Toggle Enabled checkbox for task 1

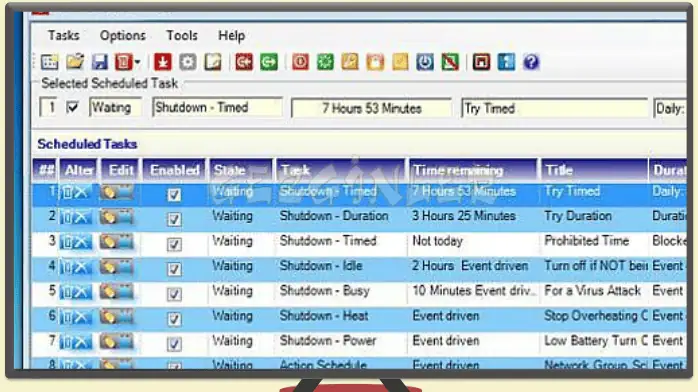pyautogui.click(x=174, y=194)
